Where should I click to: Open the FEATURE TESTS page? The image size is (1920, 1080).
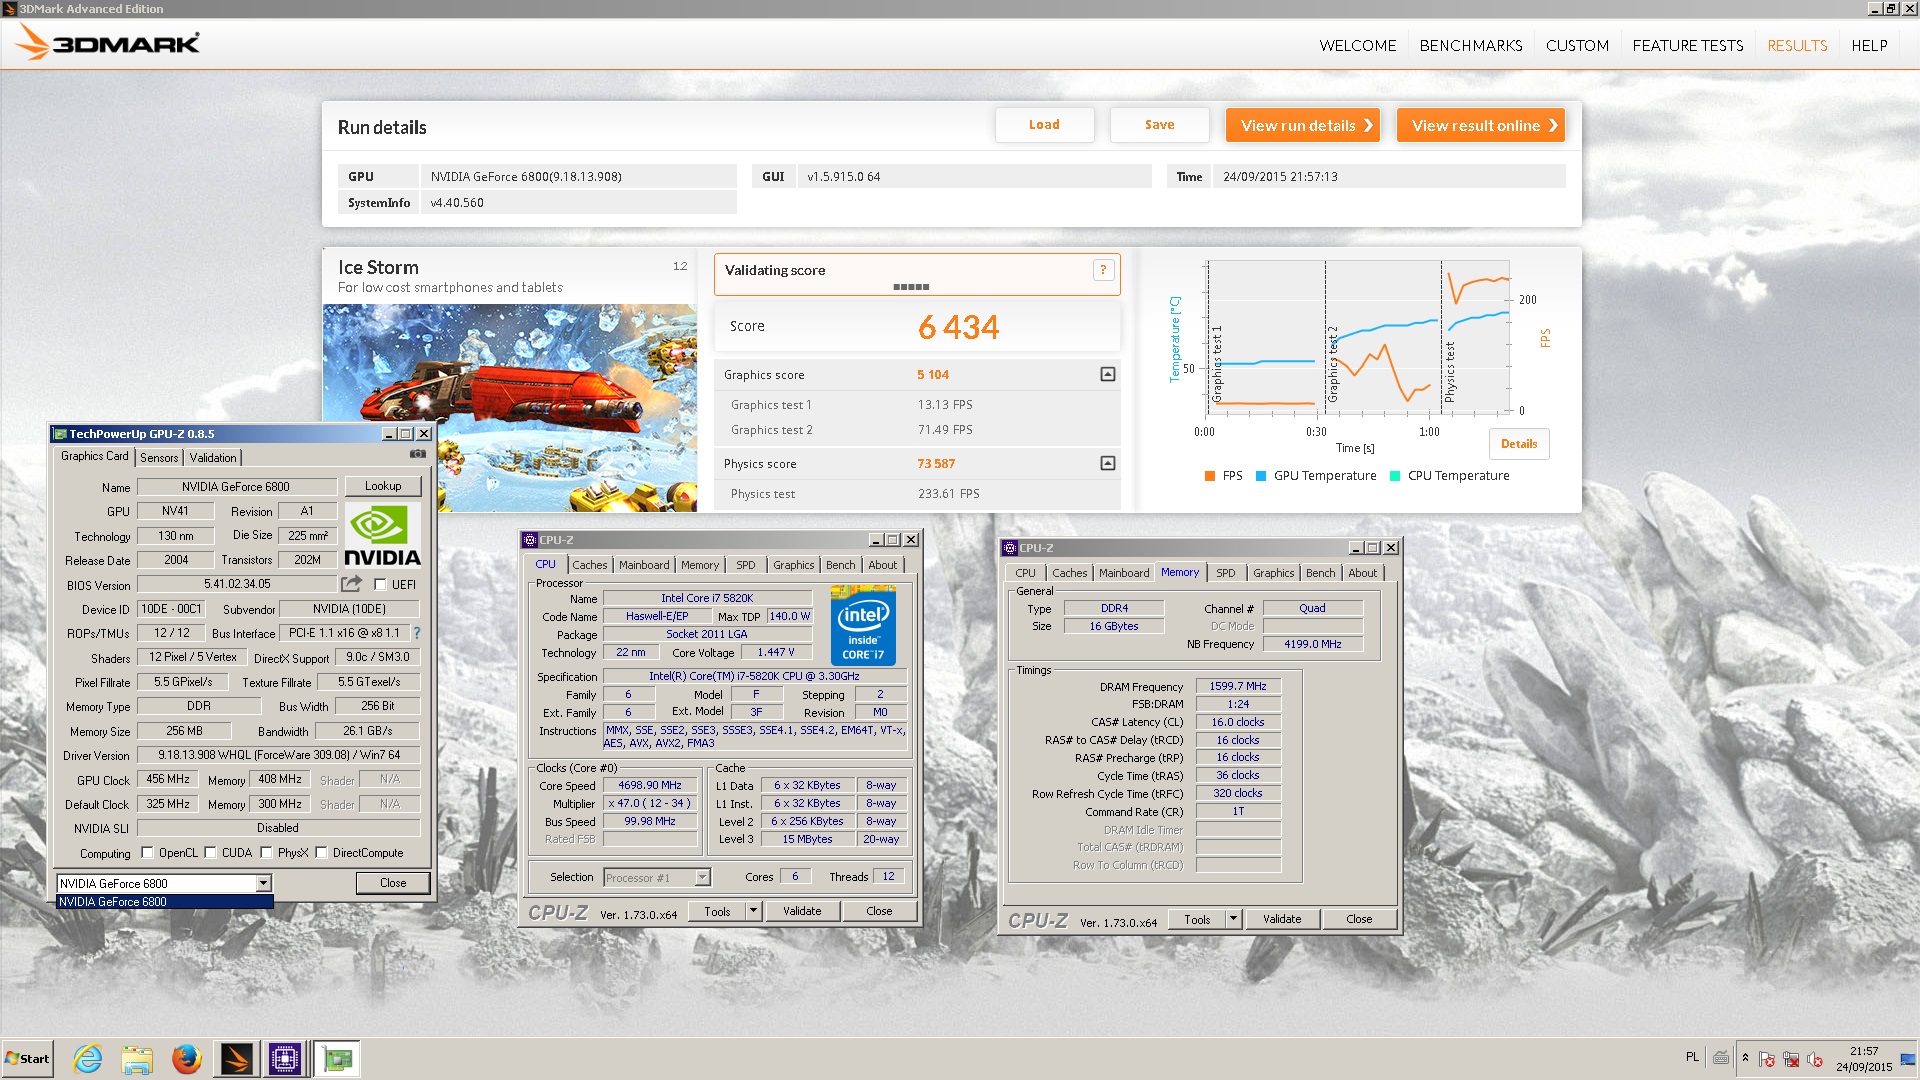click(1688, 46)
